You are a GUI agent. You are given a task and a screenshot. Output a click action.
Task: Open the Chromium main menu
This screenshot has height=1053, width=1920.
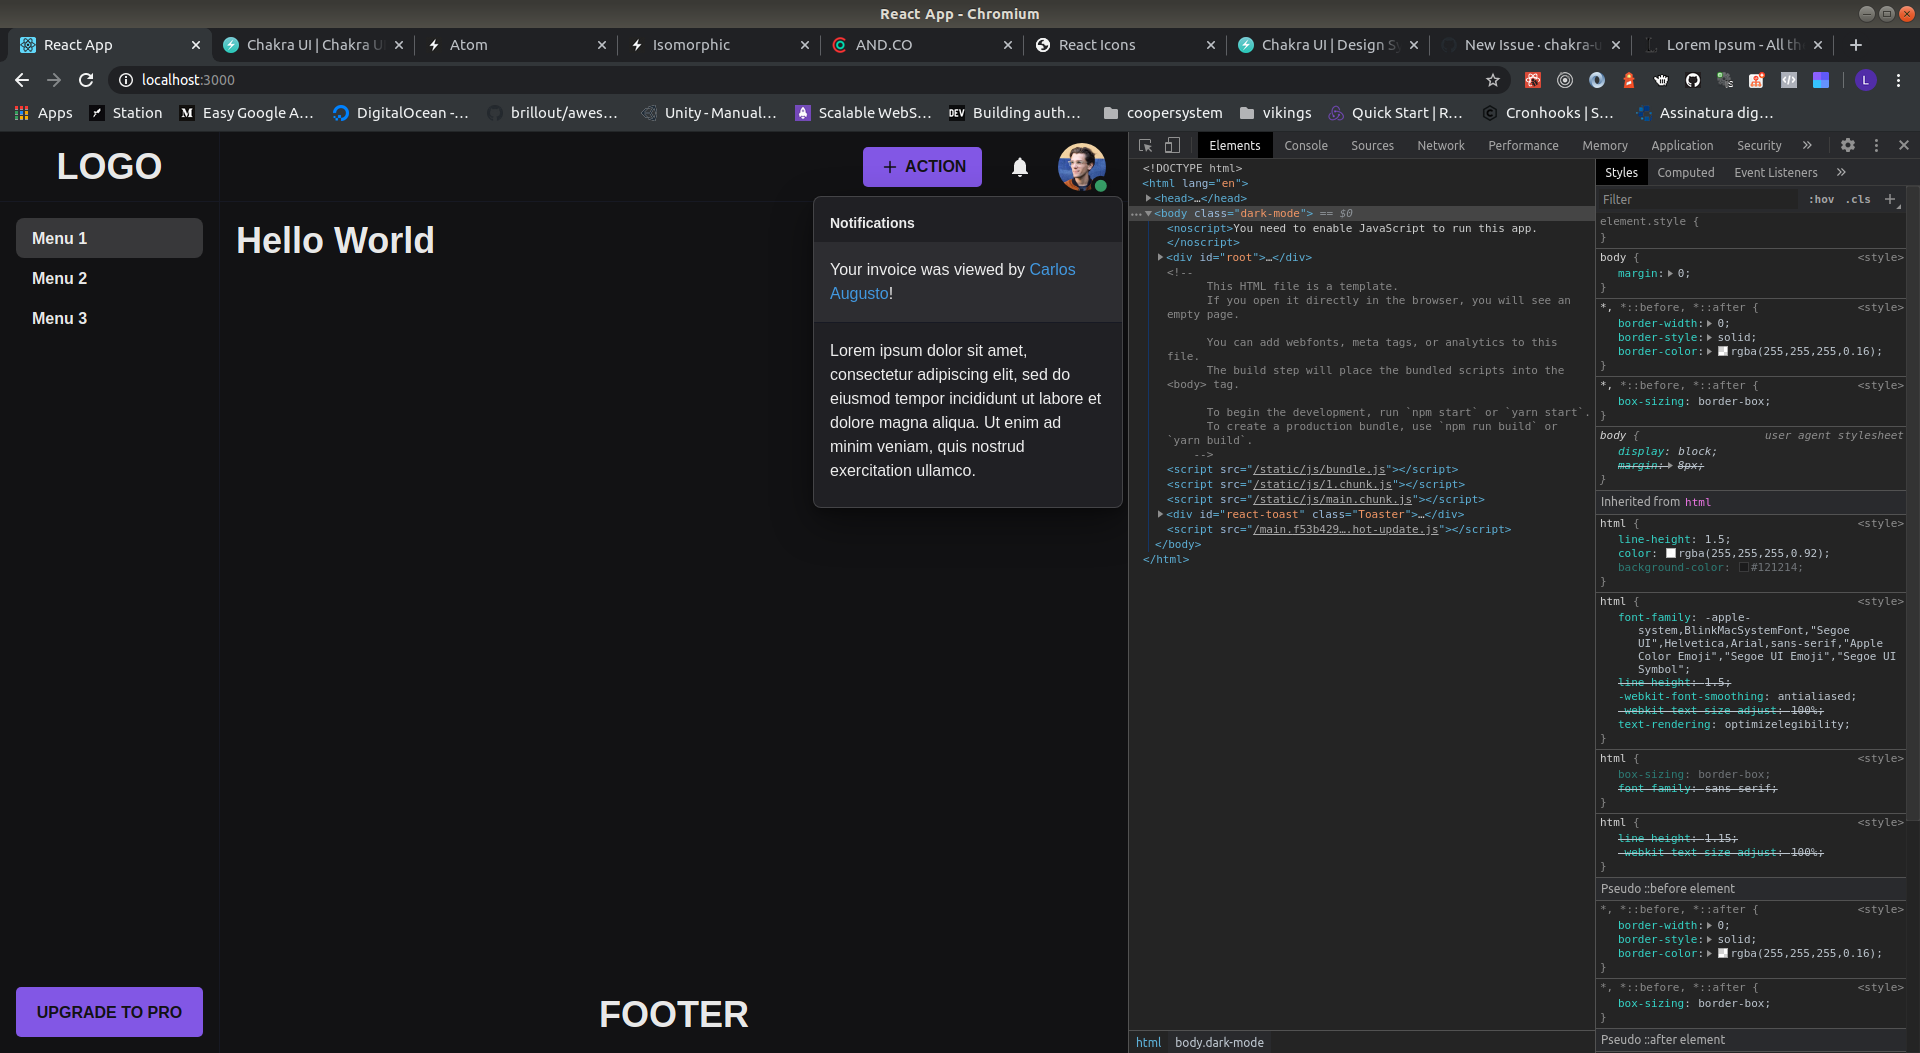pyautogui.click(x=1898, y=80)
